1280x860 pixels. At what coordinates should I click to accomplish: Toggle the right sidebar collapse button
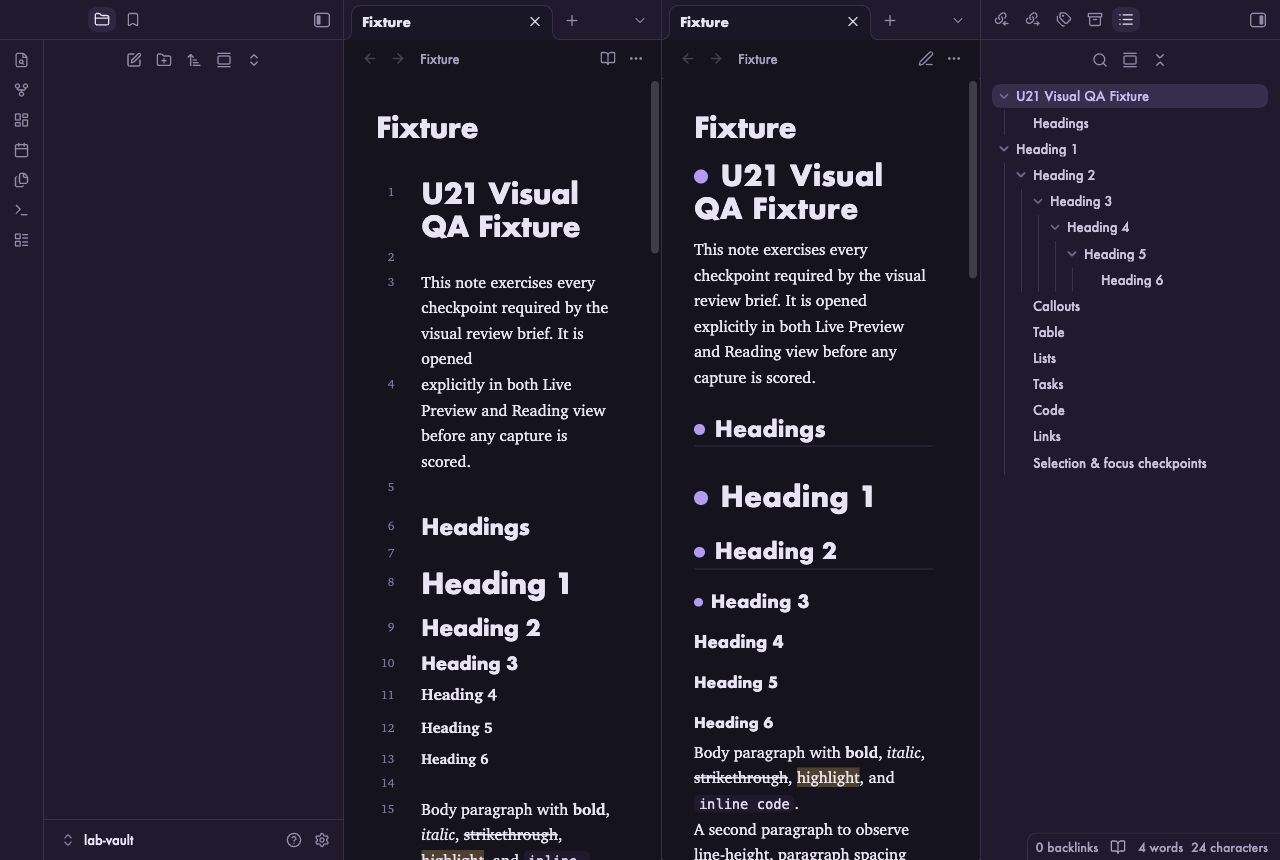1258,20
